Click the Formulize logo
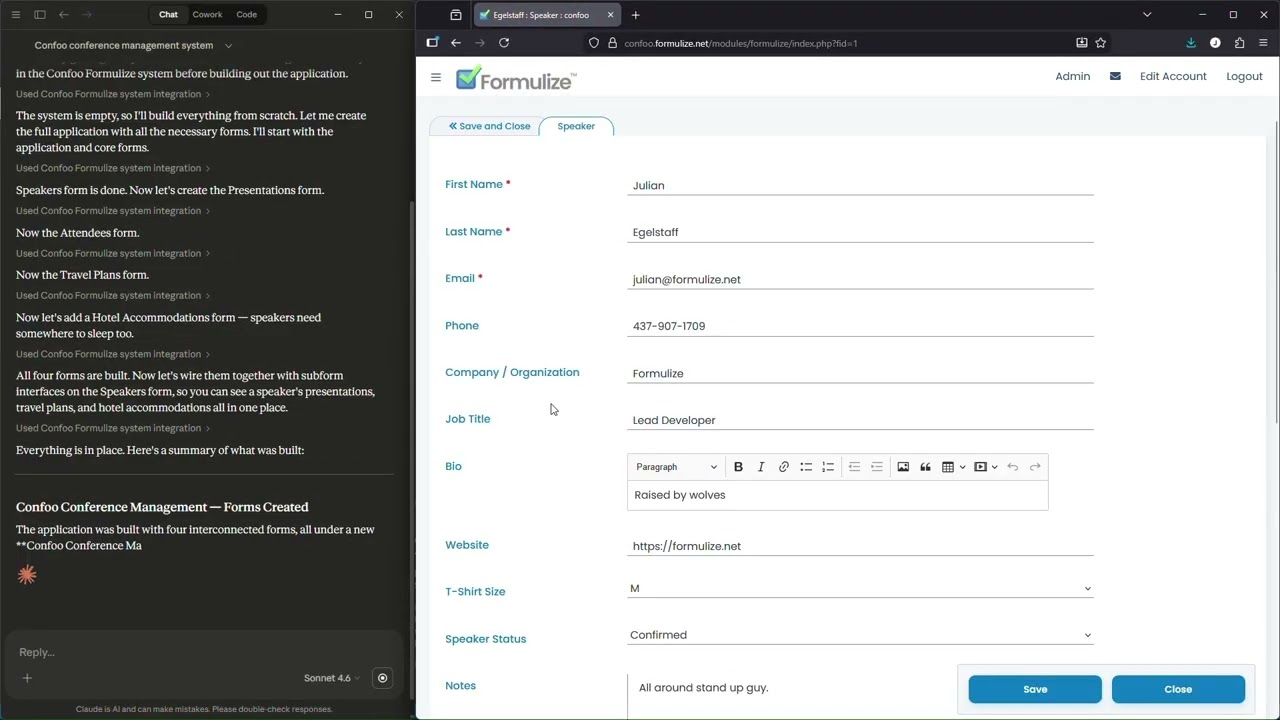The width and height of the screenshot is (1280, 720). [x=516, y=80]
